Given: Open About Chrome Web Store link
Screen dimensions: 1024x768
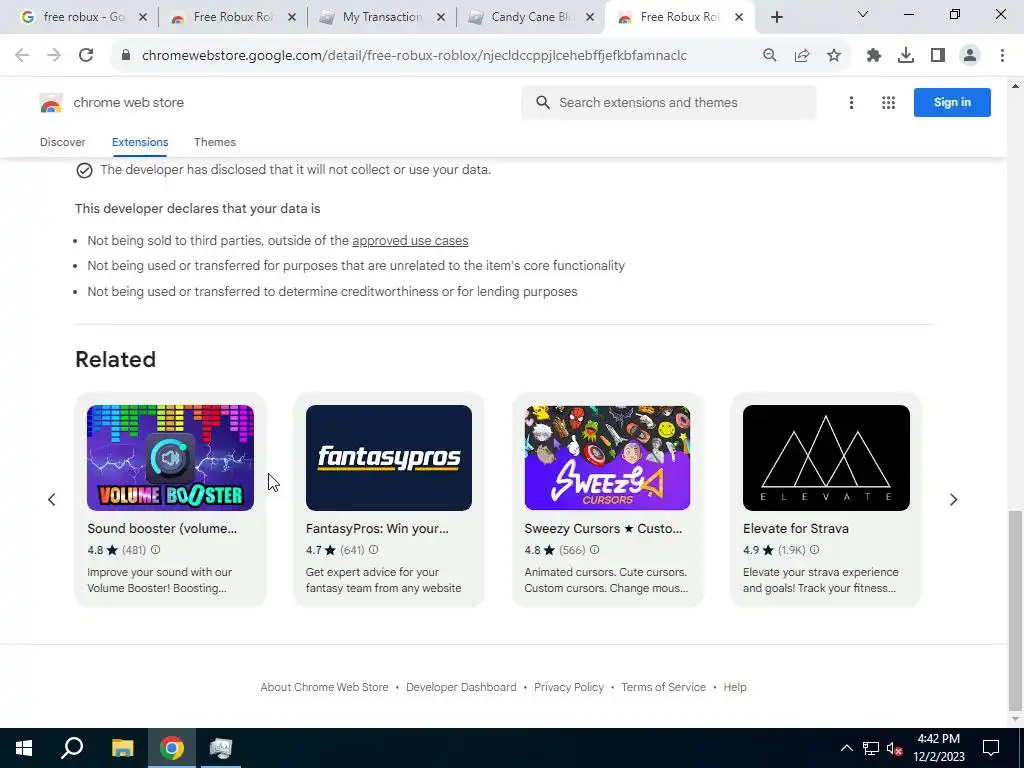Looking at the screenshot, I should pyautogui.click(x=324, y=687).
